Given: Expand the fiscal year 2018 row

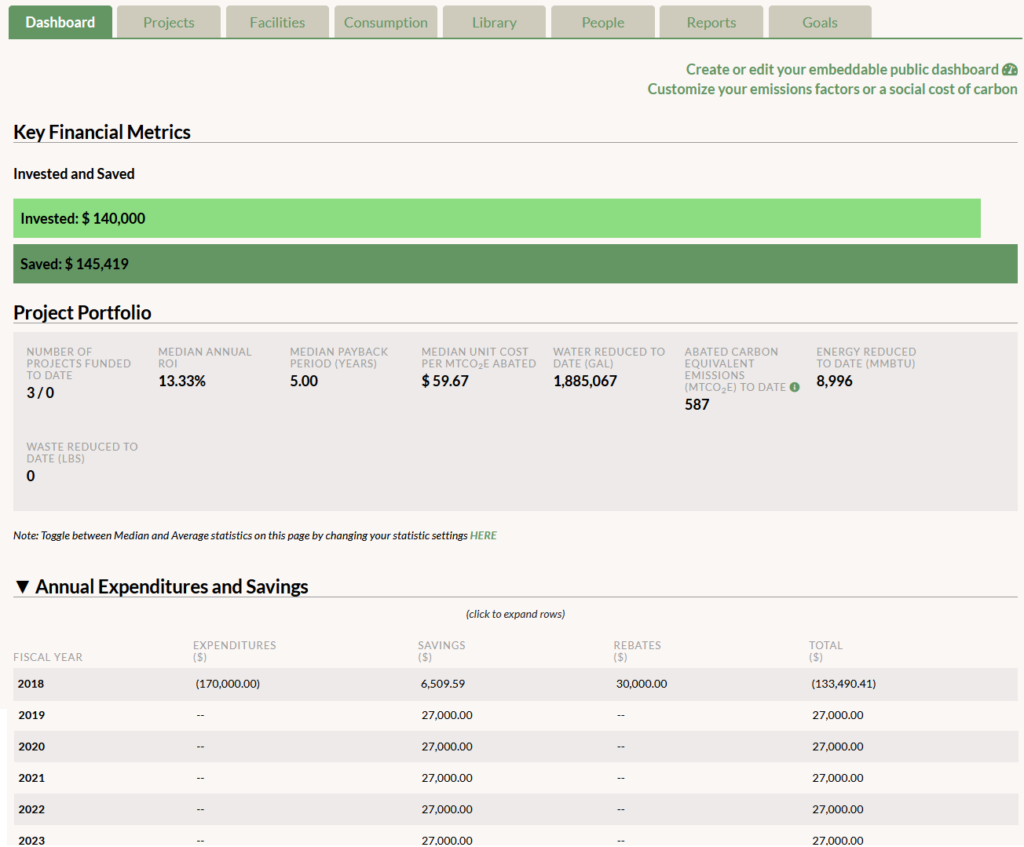Looking at the screenshot, I should click(x=515, y=684).
